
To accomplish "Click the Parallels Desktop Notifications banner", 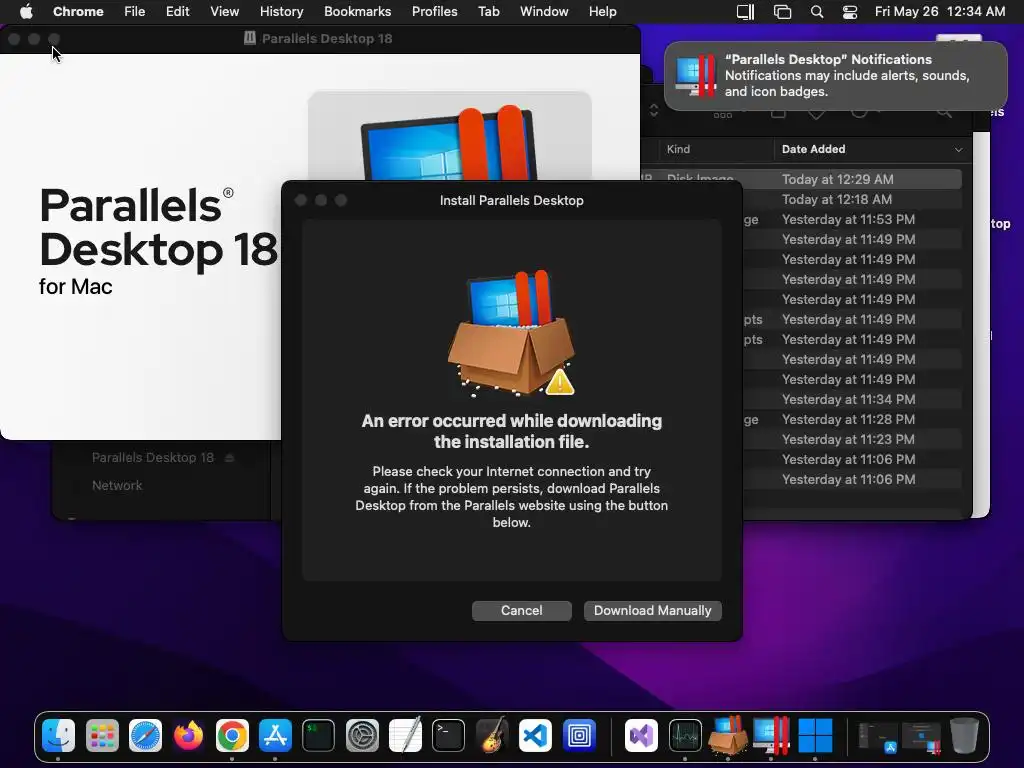I will coord(836,76).
